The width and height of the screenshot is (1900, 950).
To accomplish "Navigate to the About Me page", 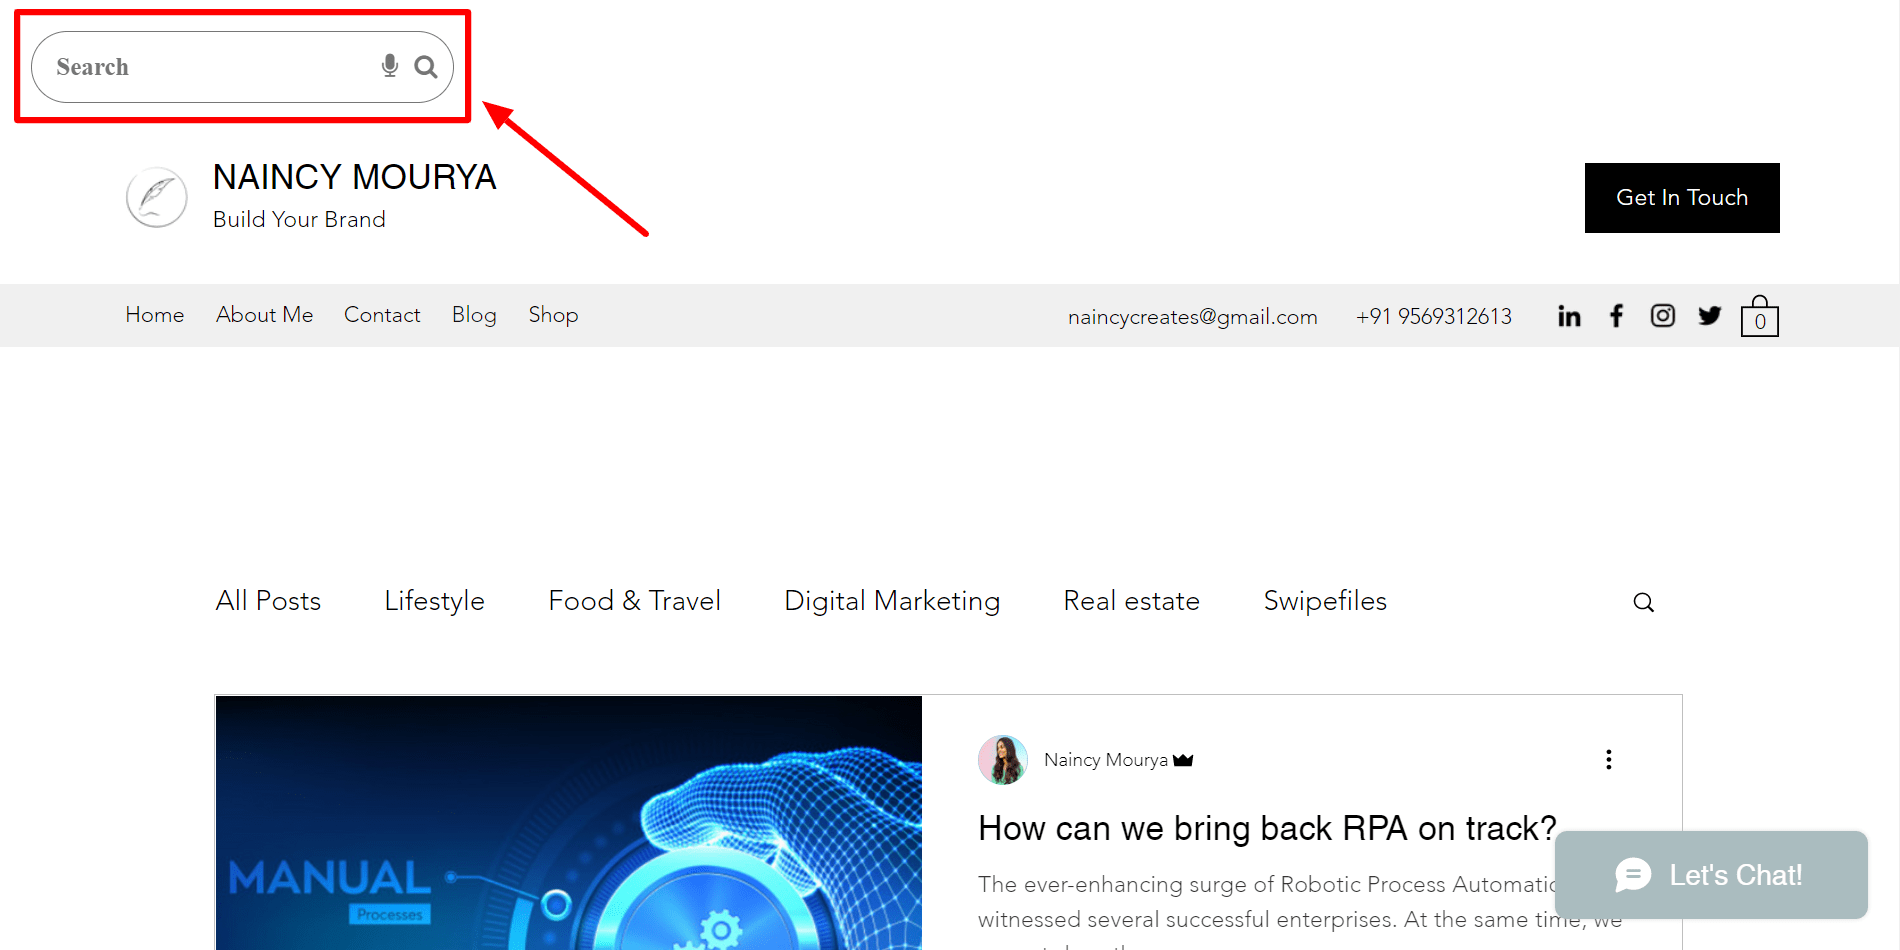I will click(264, 315).
